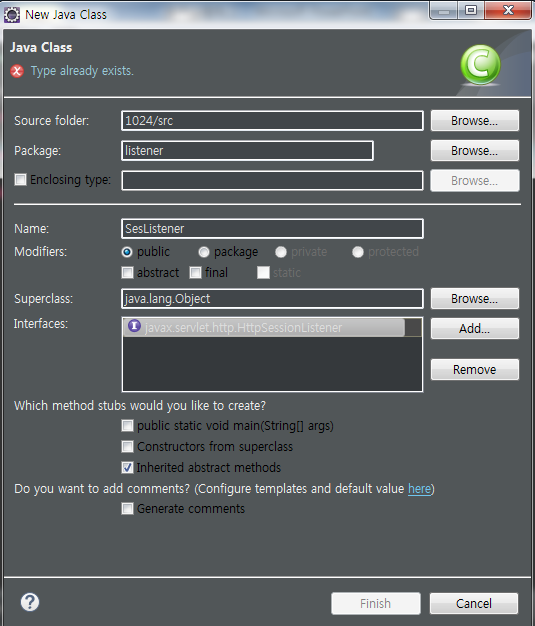Click the 'Type already exists.' error message
535x626 pixels.
point(82,71)
